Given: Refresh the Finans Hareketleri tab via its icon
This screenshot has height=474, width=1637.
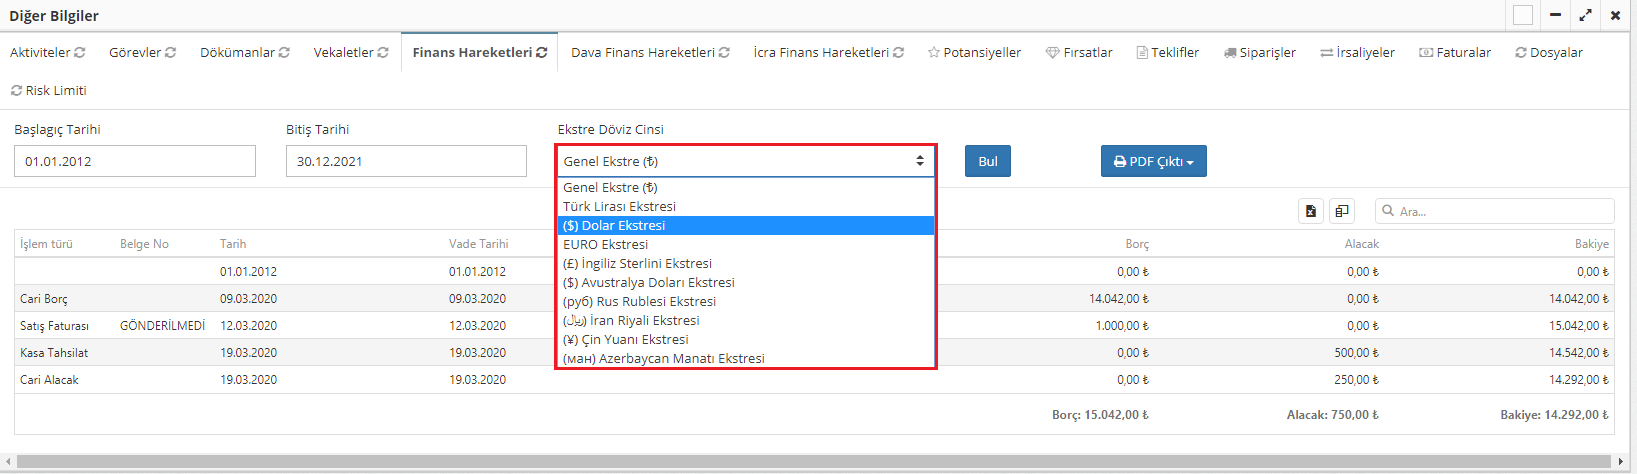Looking at the screenshot, I should (x=542, y=53).
